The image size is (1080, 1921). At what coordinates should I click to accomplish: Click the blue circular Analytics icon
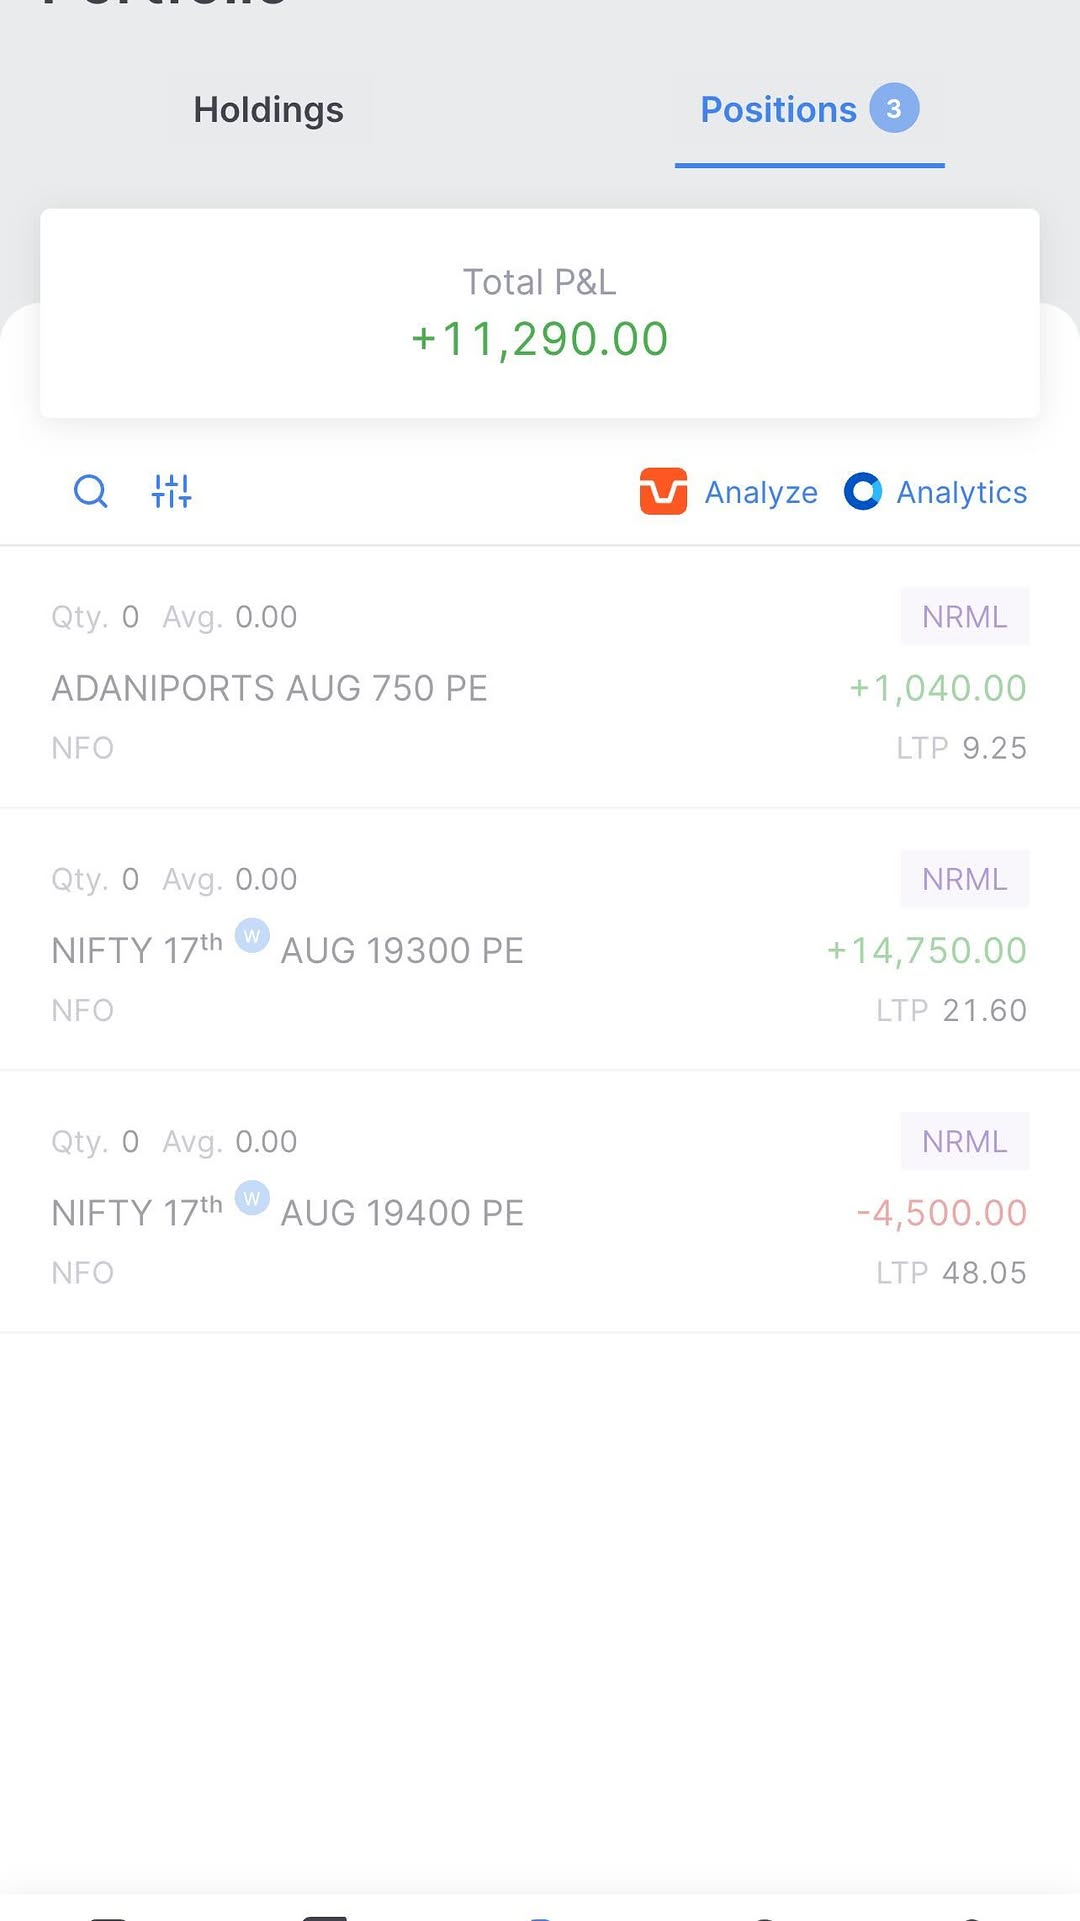pos(862,491)
